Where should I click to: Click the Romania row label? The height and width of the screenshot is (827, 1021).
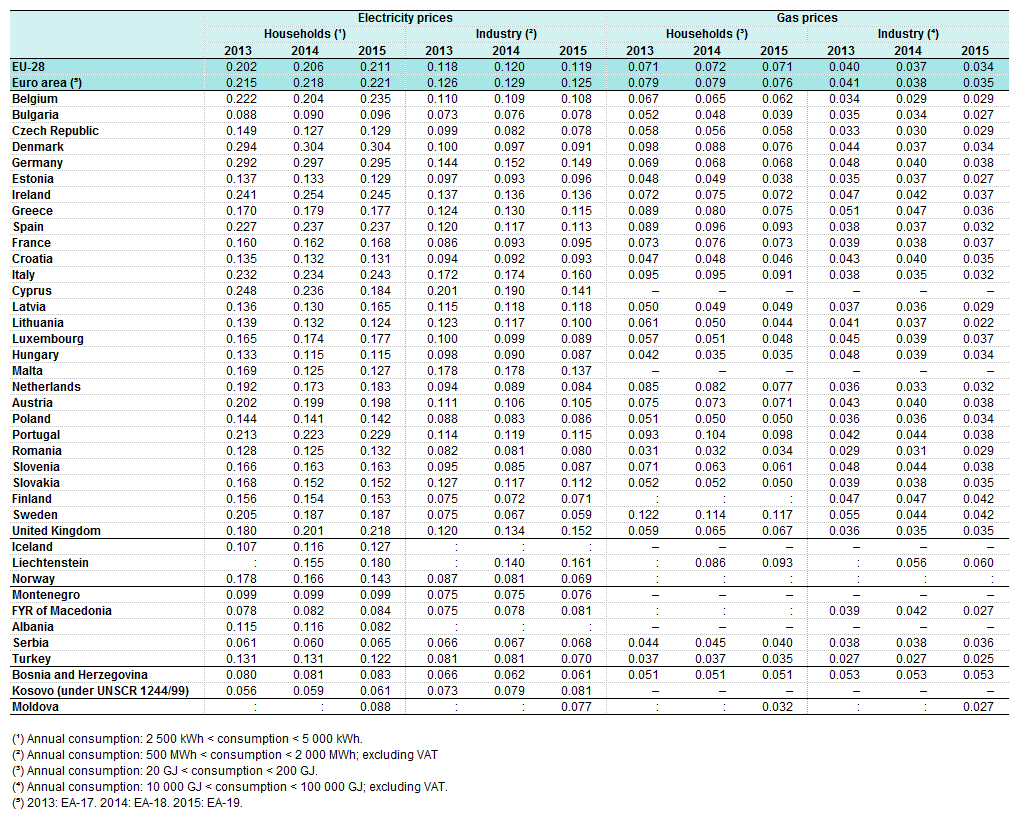[37, 451]
